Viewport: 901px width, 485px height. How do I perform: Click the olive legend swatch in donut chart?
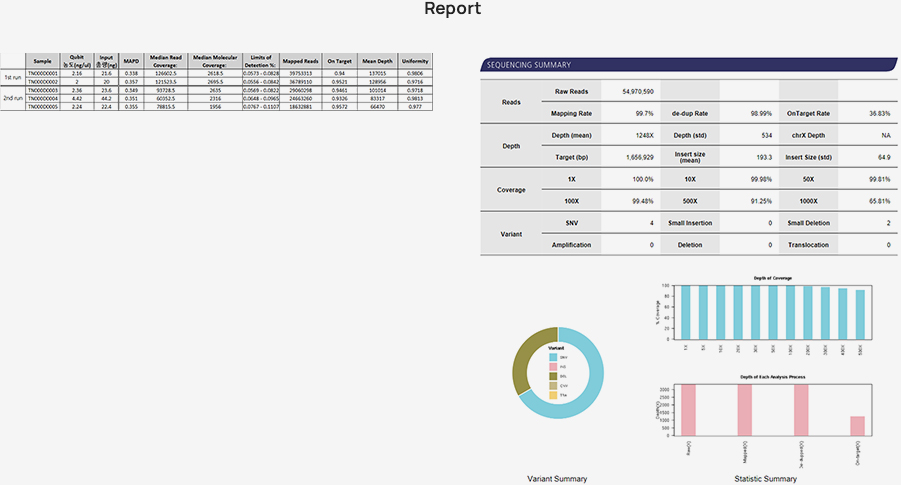pos(553,376)
